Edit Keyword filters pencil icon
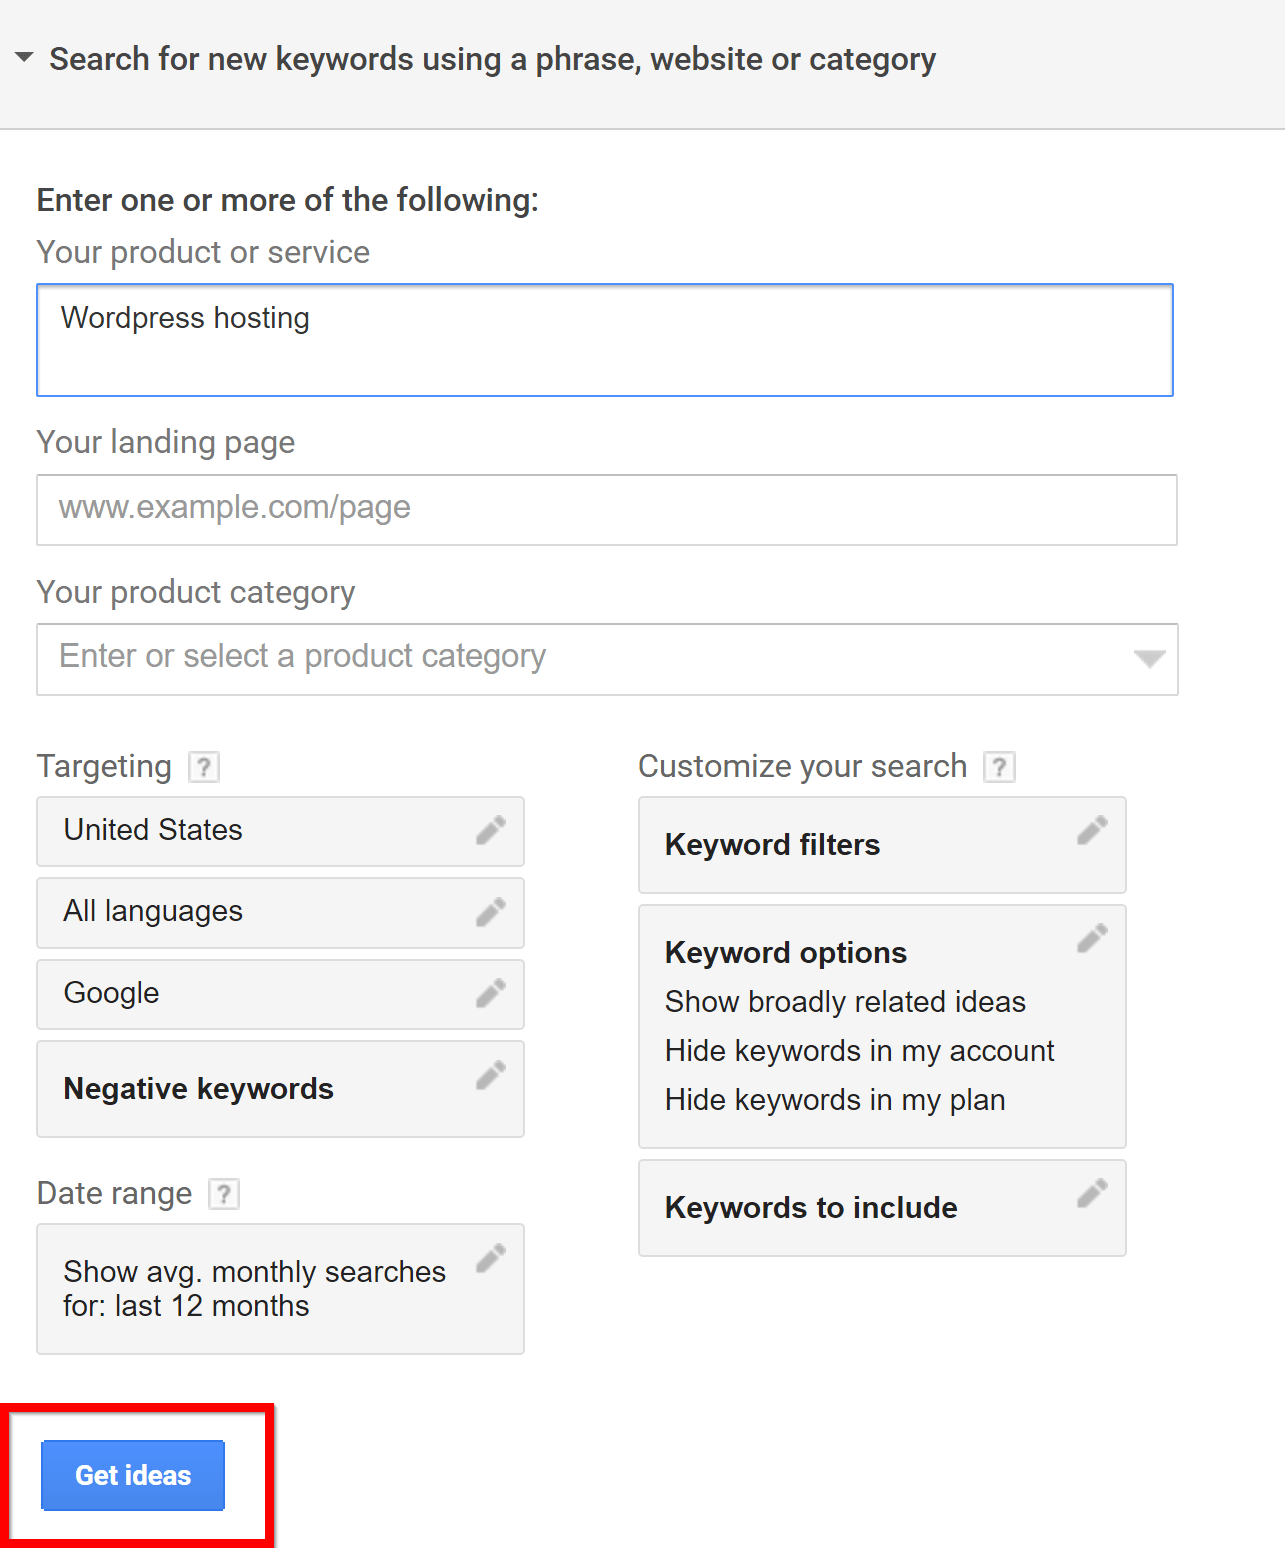This screenshot has width=1285, height=1548. 1092,830
